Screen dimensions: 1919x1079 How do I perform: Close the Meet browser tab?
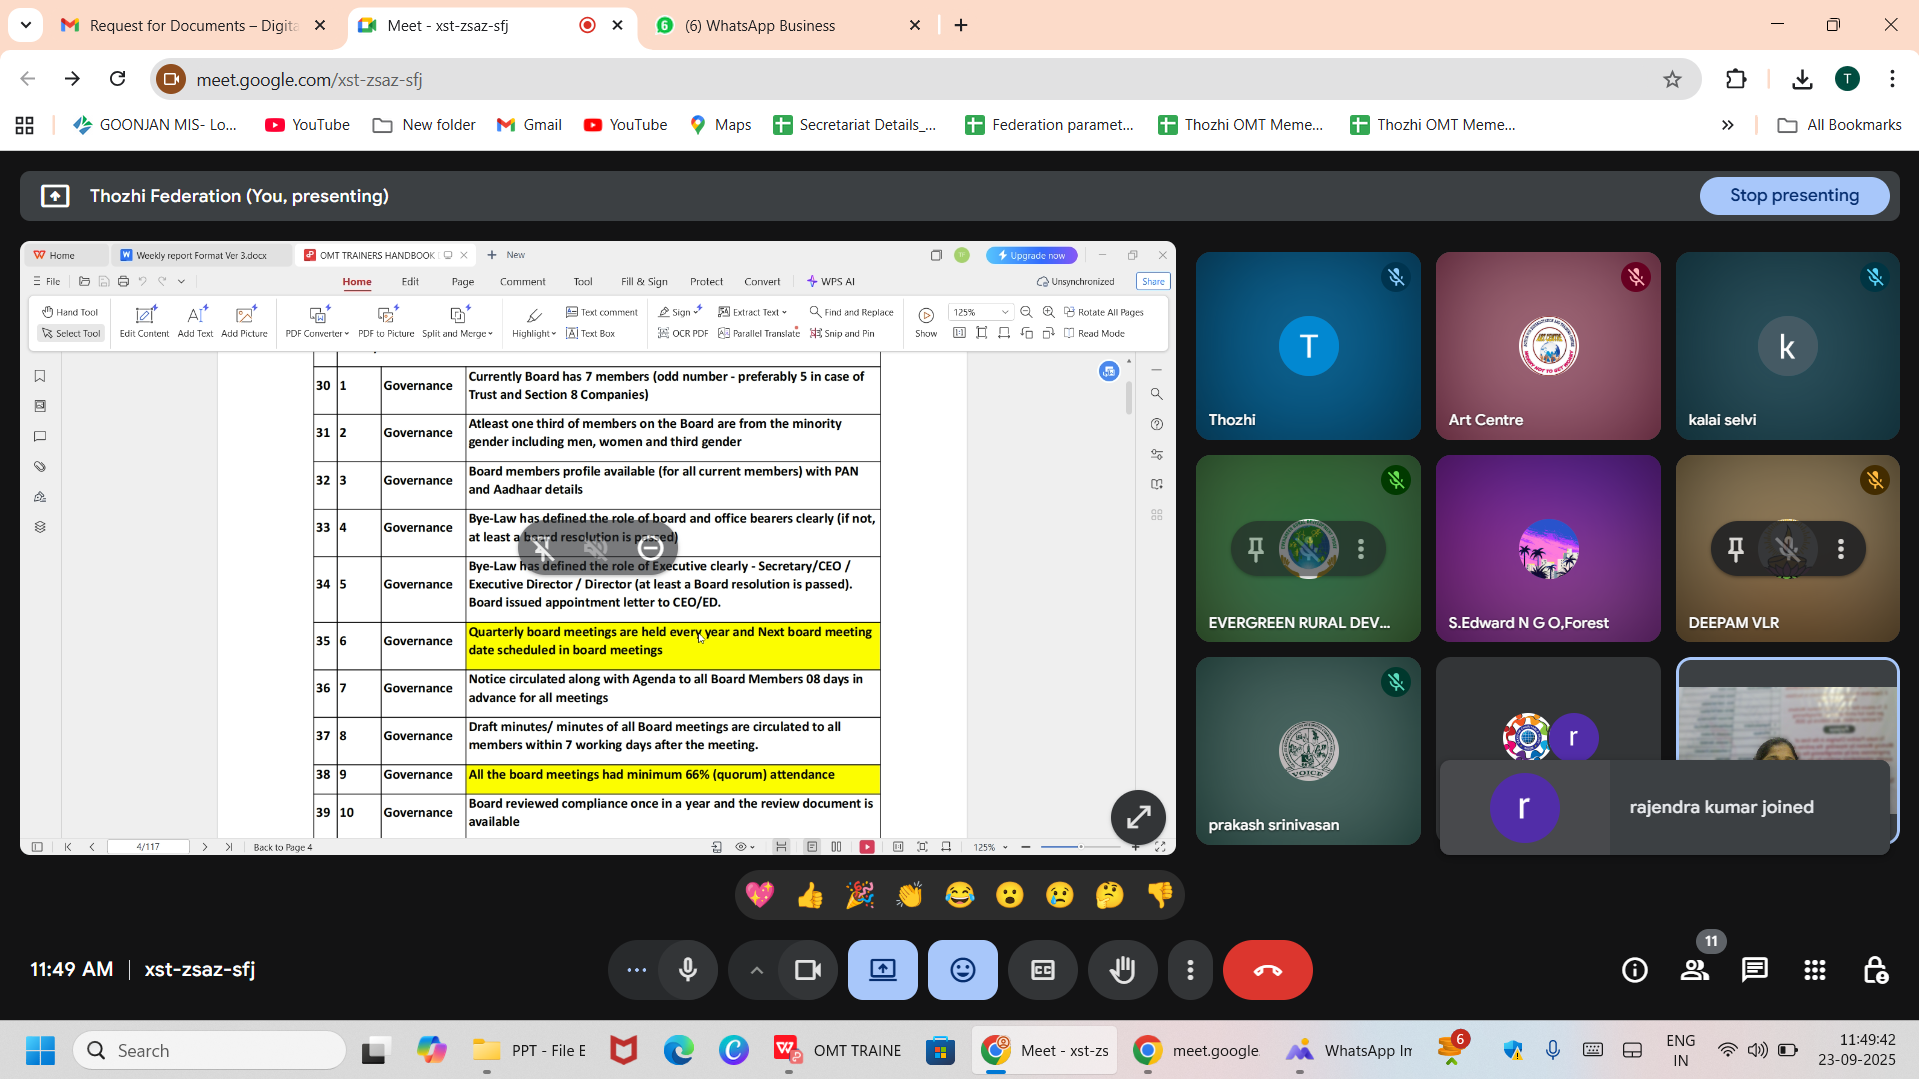[x=617, y=25]
